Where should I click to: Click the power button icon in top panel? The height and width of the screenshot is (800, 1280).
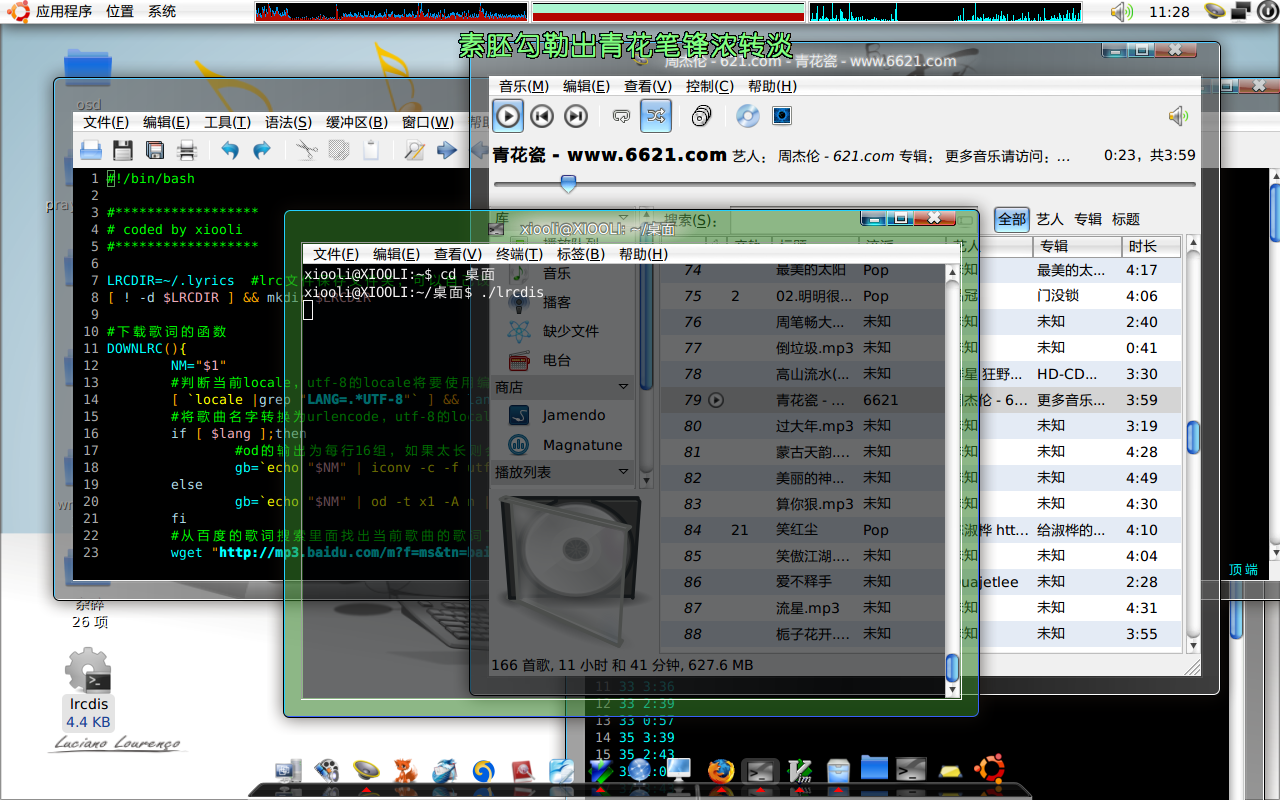[1267, 12]
